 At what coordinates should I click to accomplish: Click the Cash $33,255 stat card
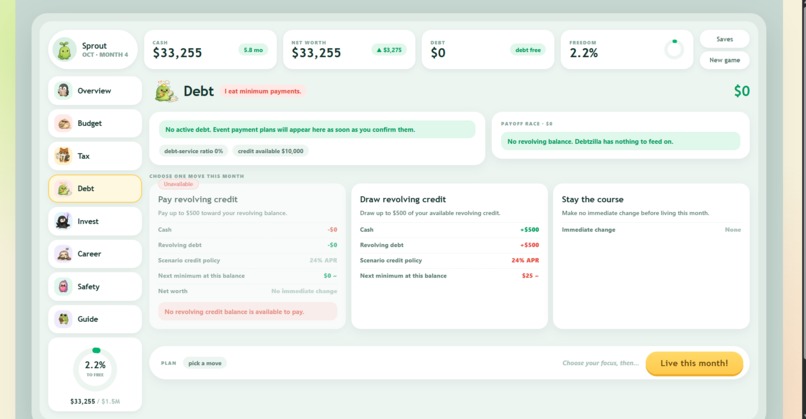[x=210, y=49]
